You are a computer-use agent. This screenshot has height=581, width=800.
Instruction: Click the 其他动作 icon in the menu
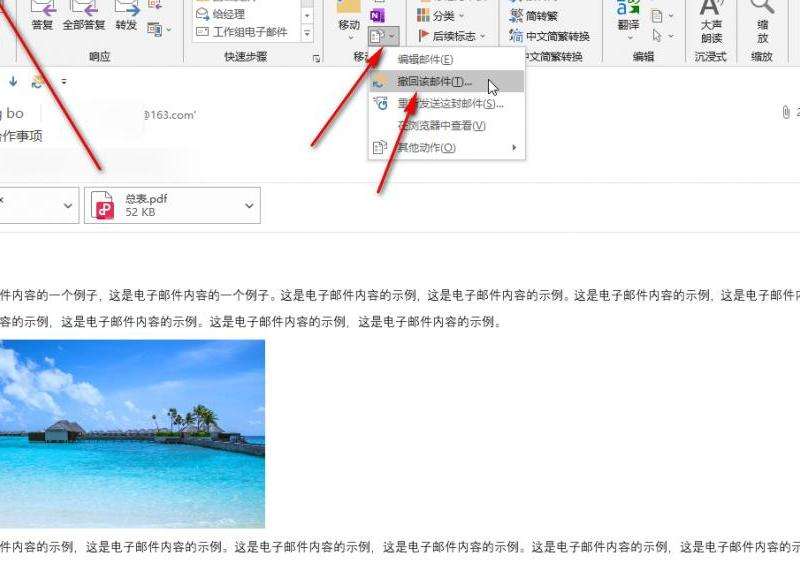click(380, 147)
